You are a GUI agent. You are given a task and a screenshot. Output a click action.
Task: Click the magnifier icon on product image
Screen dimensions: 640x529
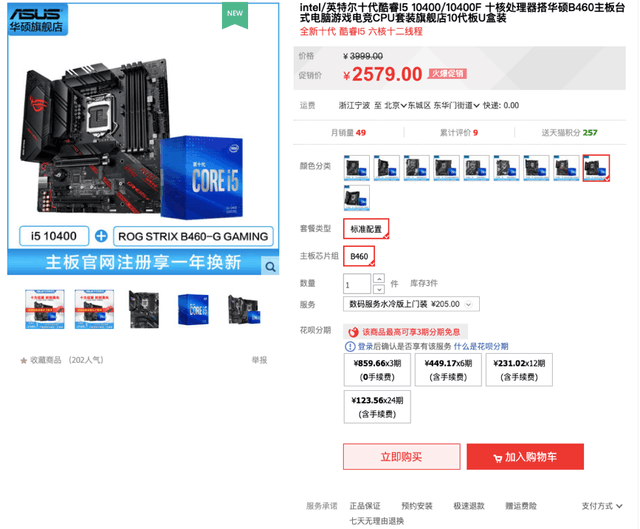click(x=270, y=267)
